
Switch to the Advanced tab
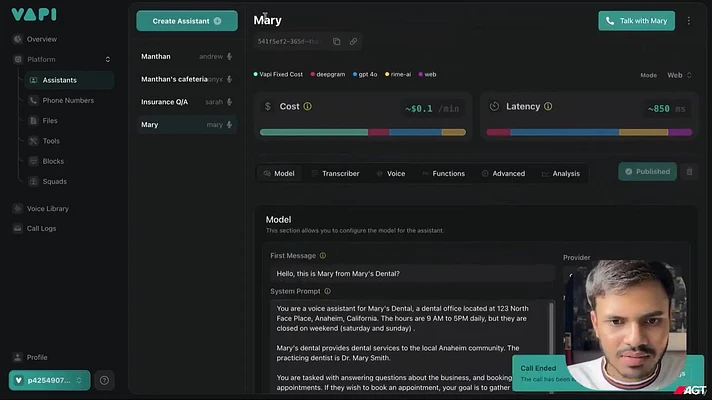(x=504, y=173)
